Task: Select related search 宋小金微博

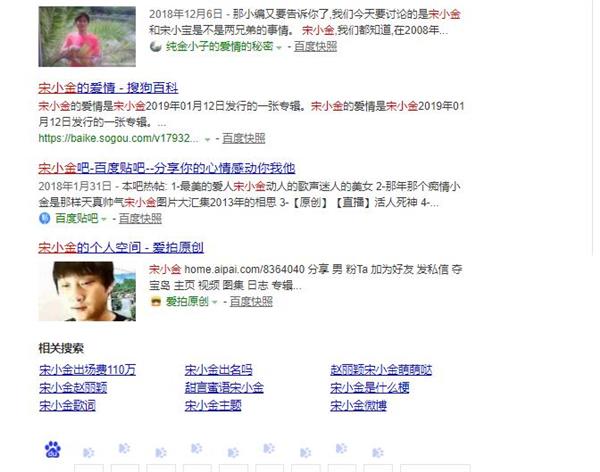Action: 358,405
